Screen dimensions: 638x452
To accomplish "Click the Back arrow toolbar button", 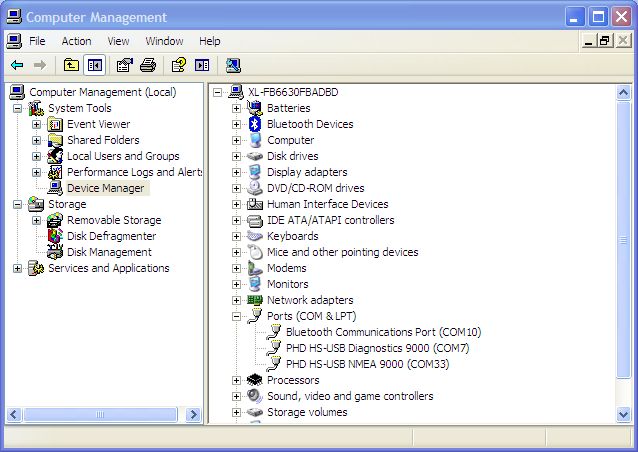I will [17, 65].
